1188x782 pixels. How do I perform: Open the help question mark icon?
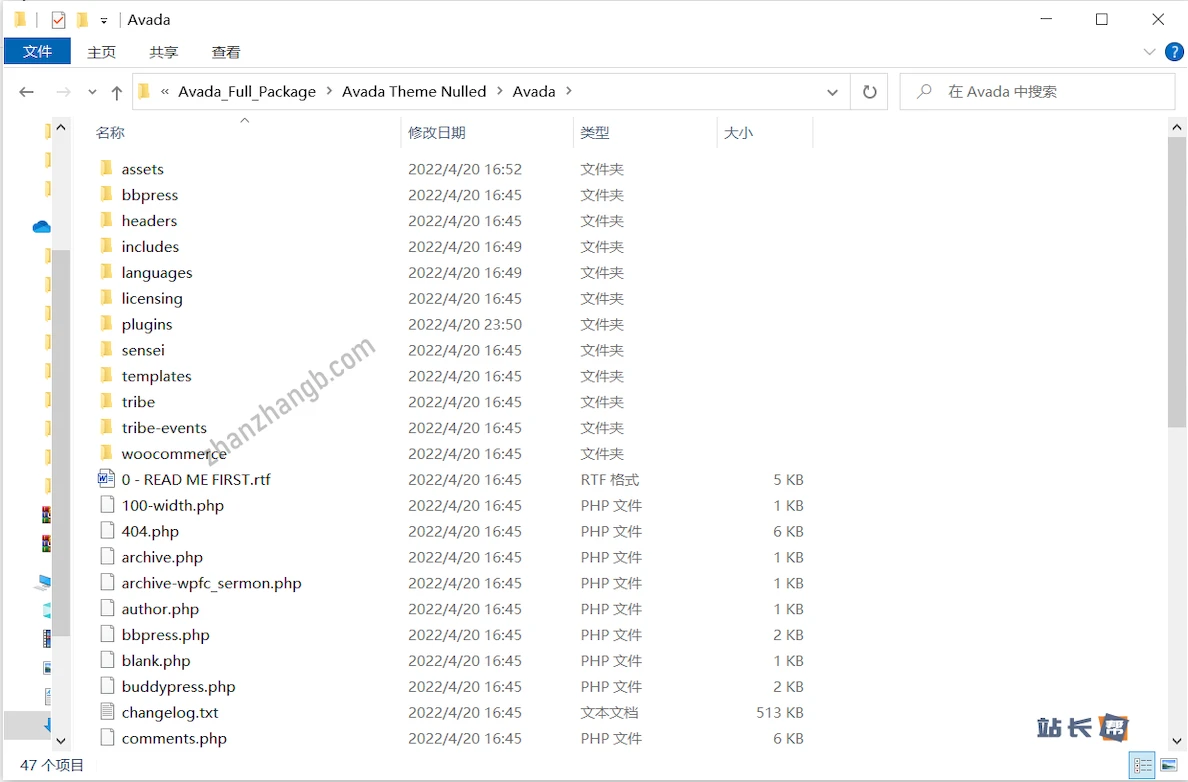coord(1174,52)
